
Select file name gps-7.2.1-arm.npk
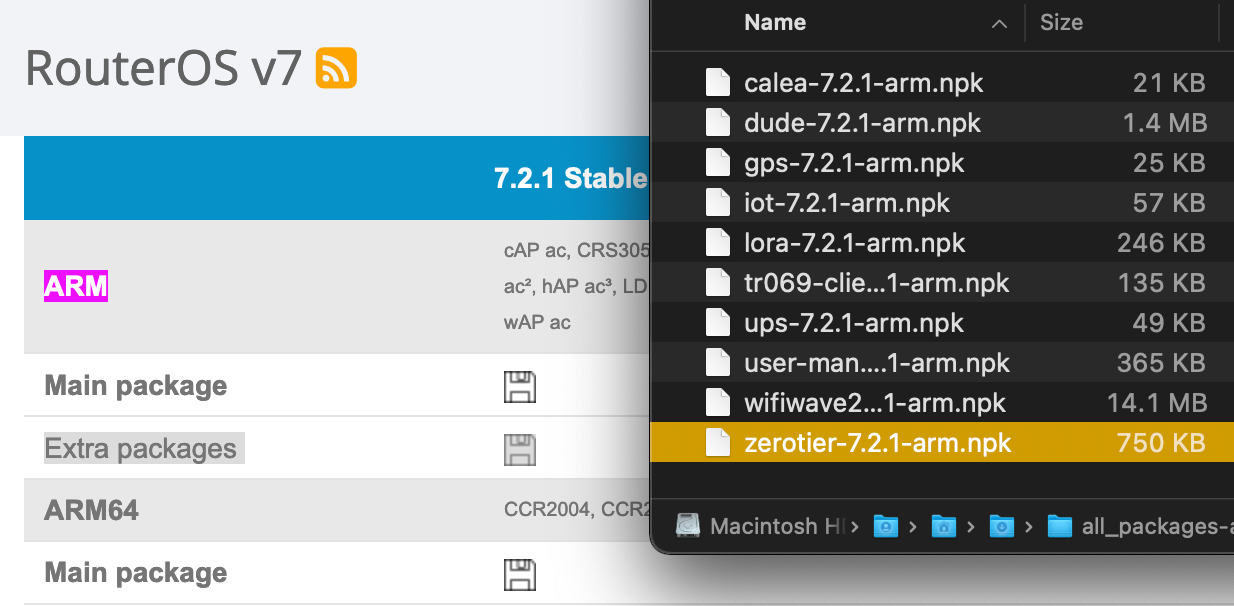point(855,163)
